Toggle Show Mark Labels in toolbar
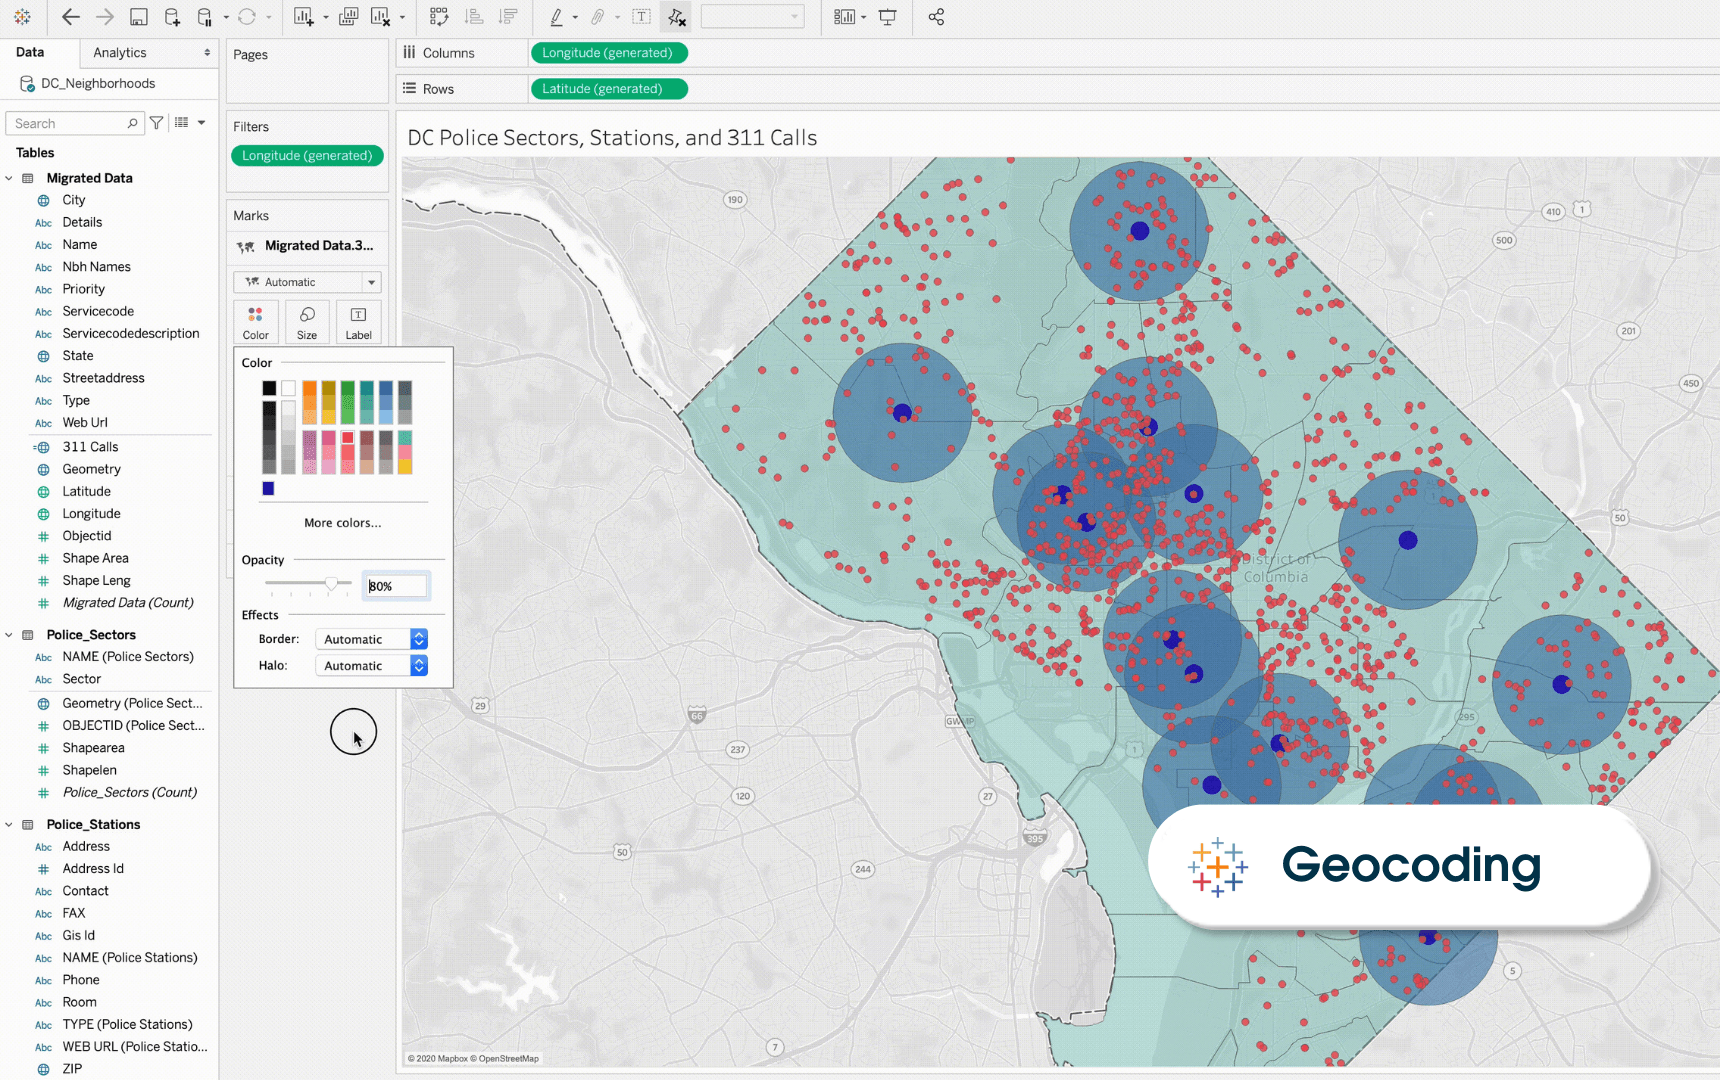Screen dimensions: 1720x1080 coord(642,17)
